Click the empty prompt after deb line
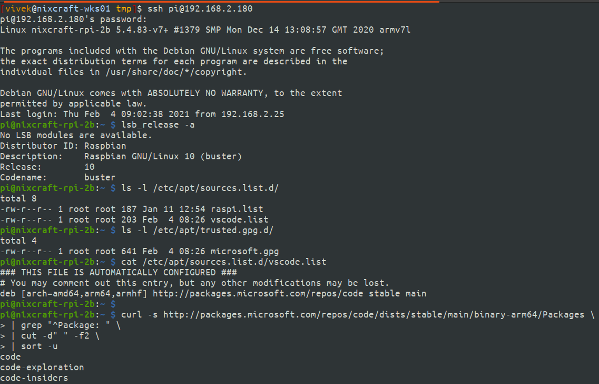Screen dimensions: 599x384 [58, 304]
